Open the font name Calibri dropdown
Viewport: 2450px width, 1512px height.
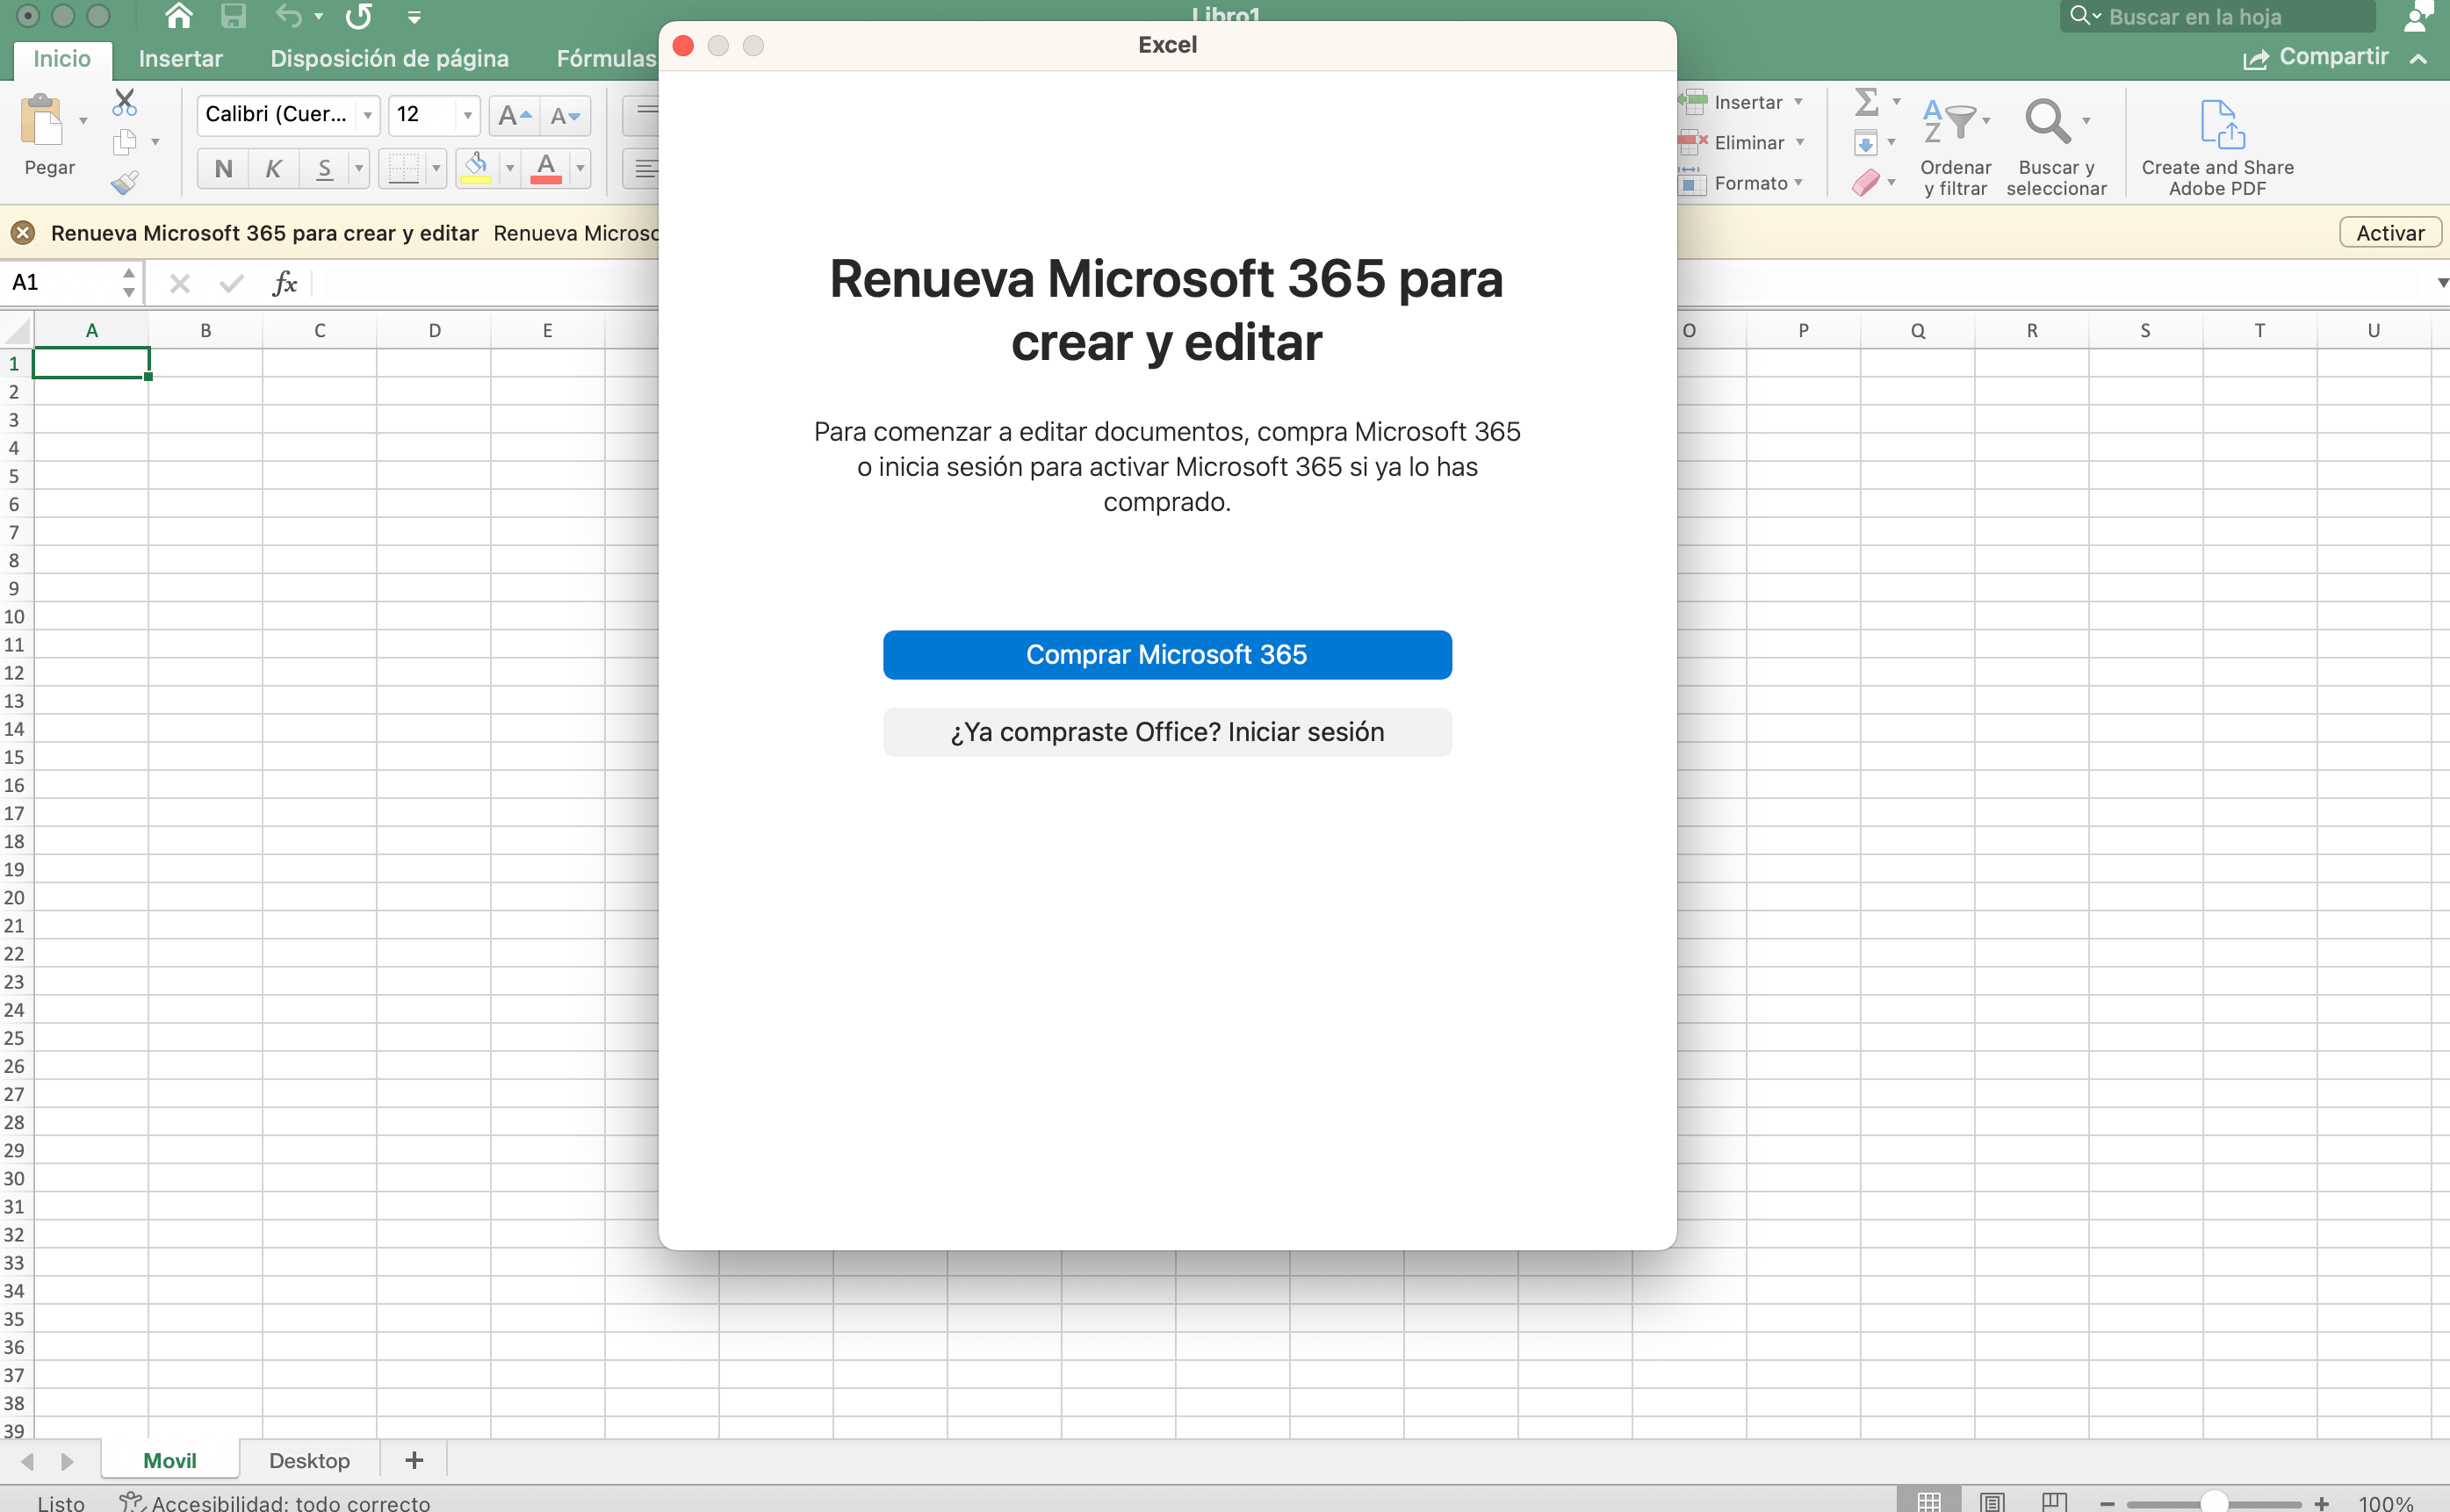tap(368, 115)
